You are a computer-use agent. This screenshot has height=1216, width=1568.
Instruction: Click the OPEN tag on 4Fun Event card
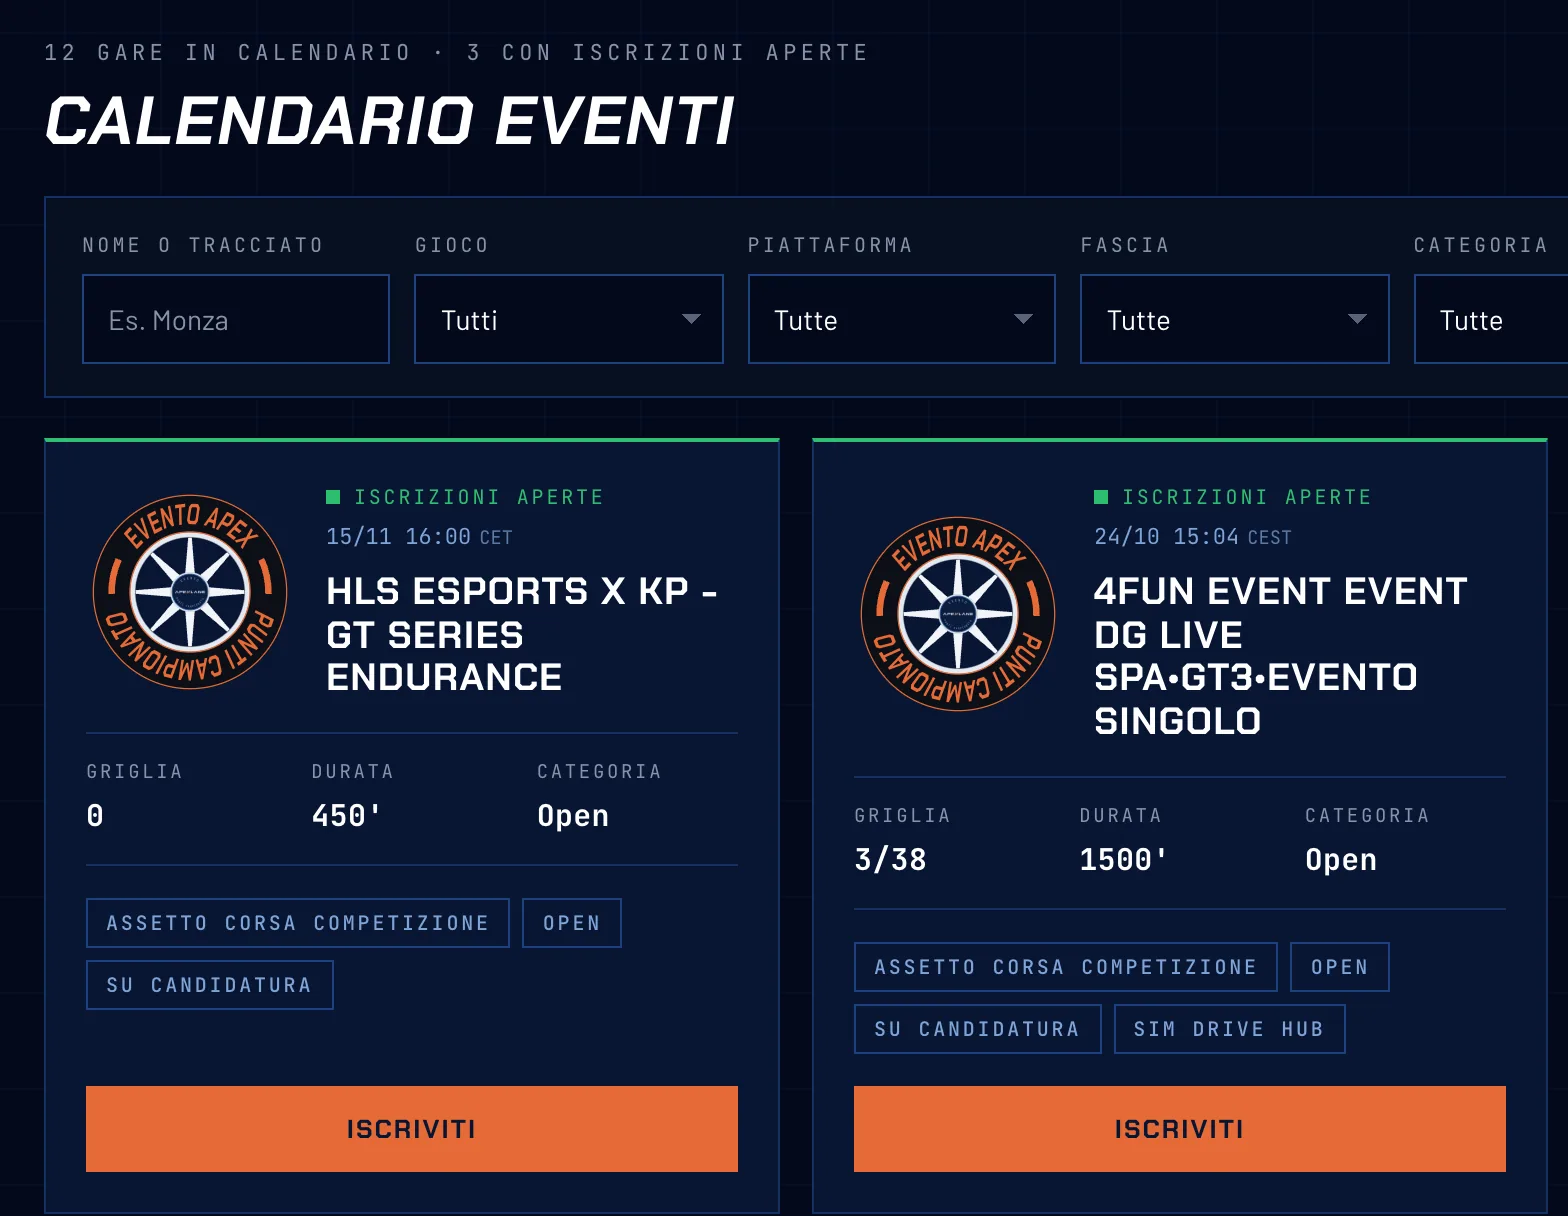(1340, 967)
